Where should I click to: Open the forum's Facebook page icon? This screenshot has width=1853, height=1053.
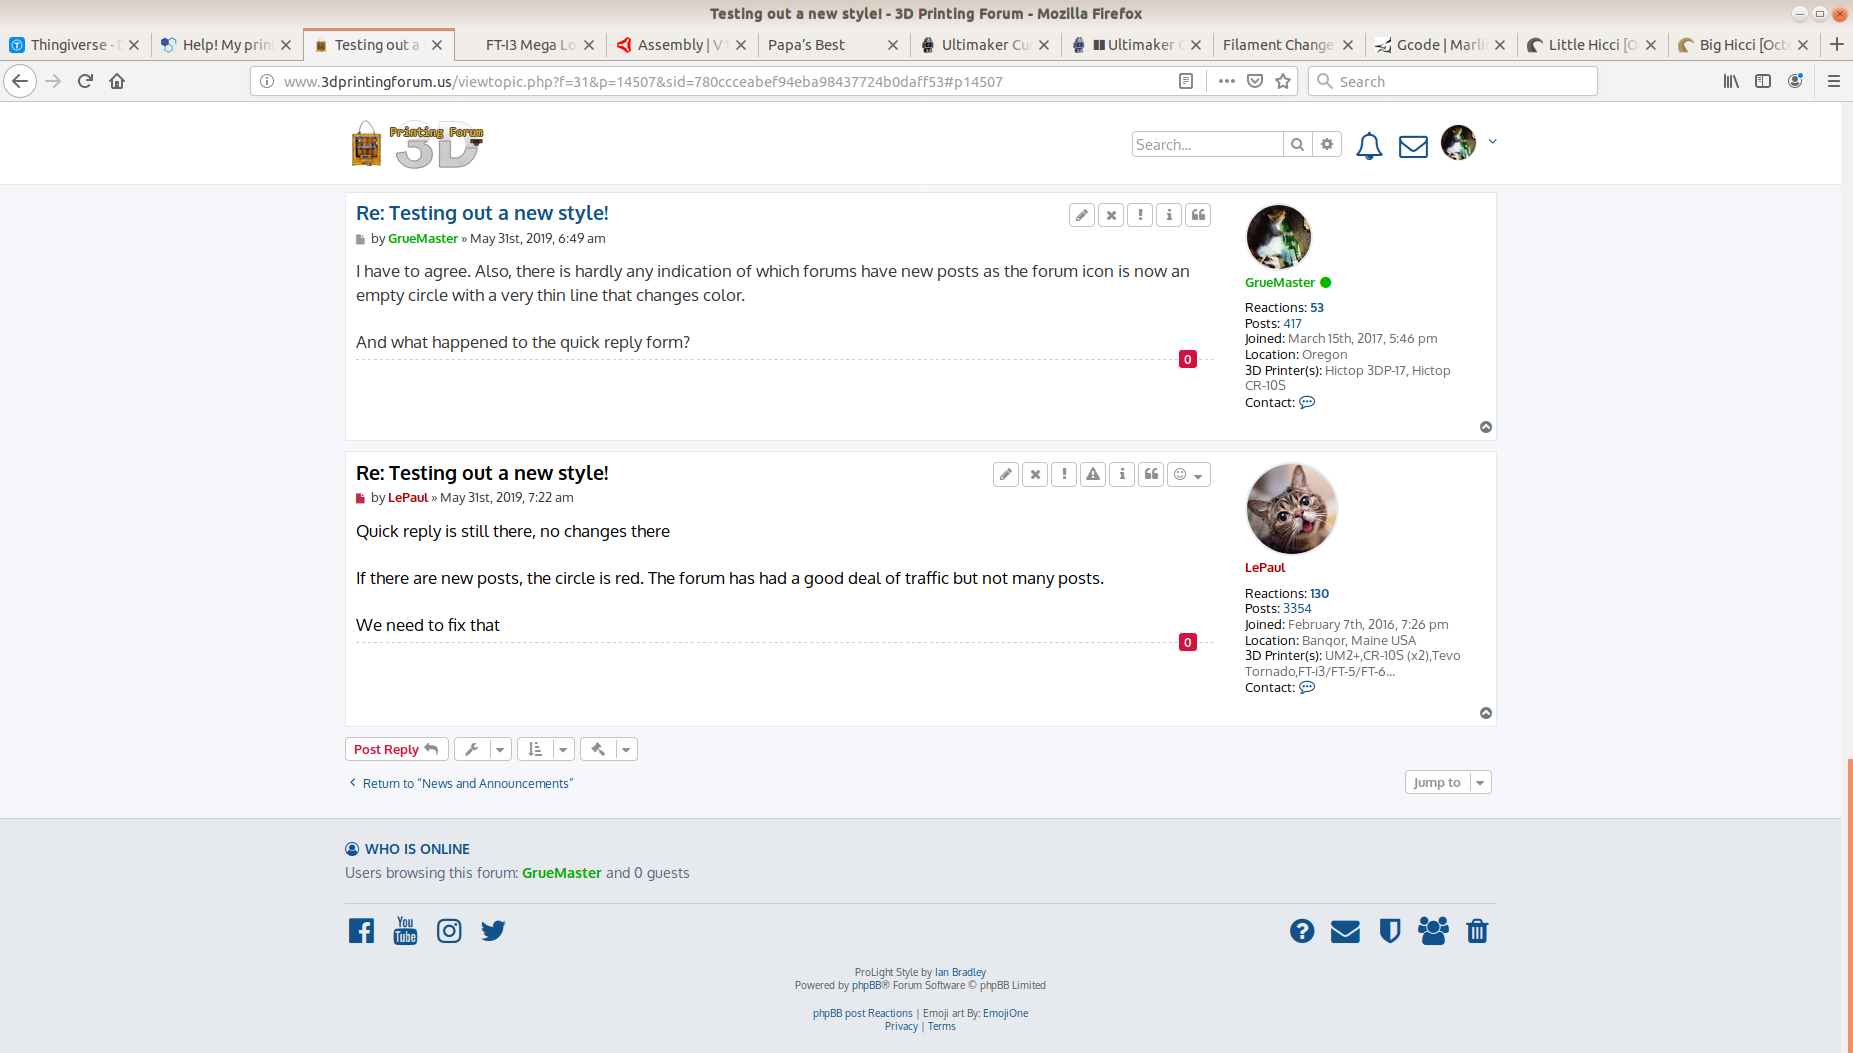tap(361, 931)
